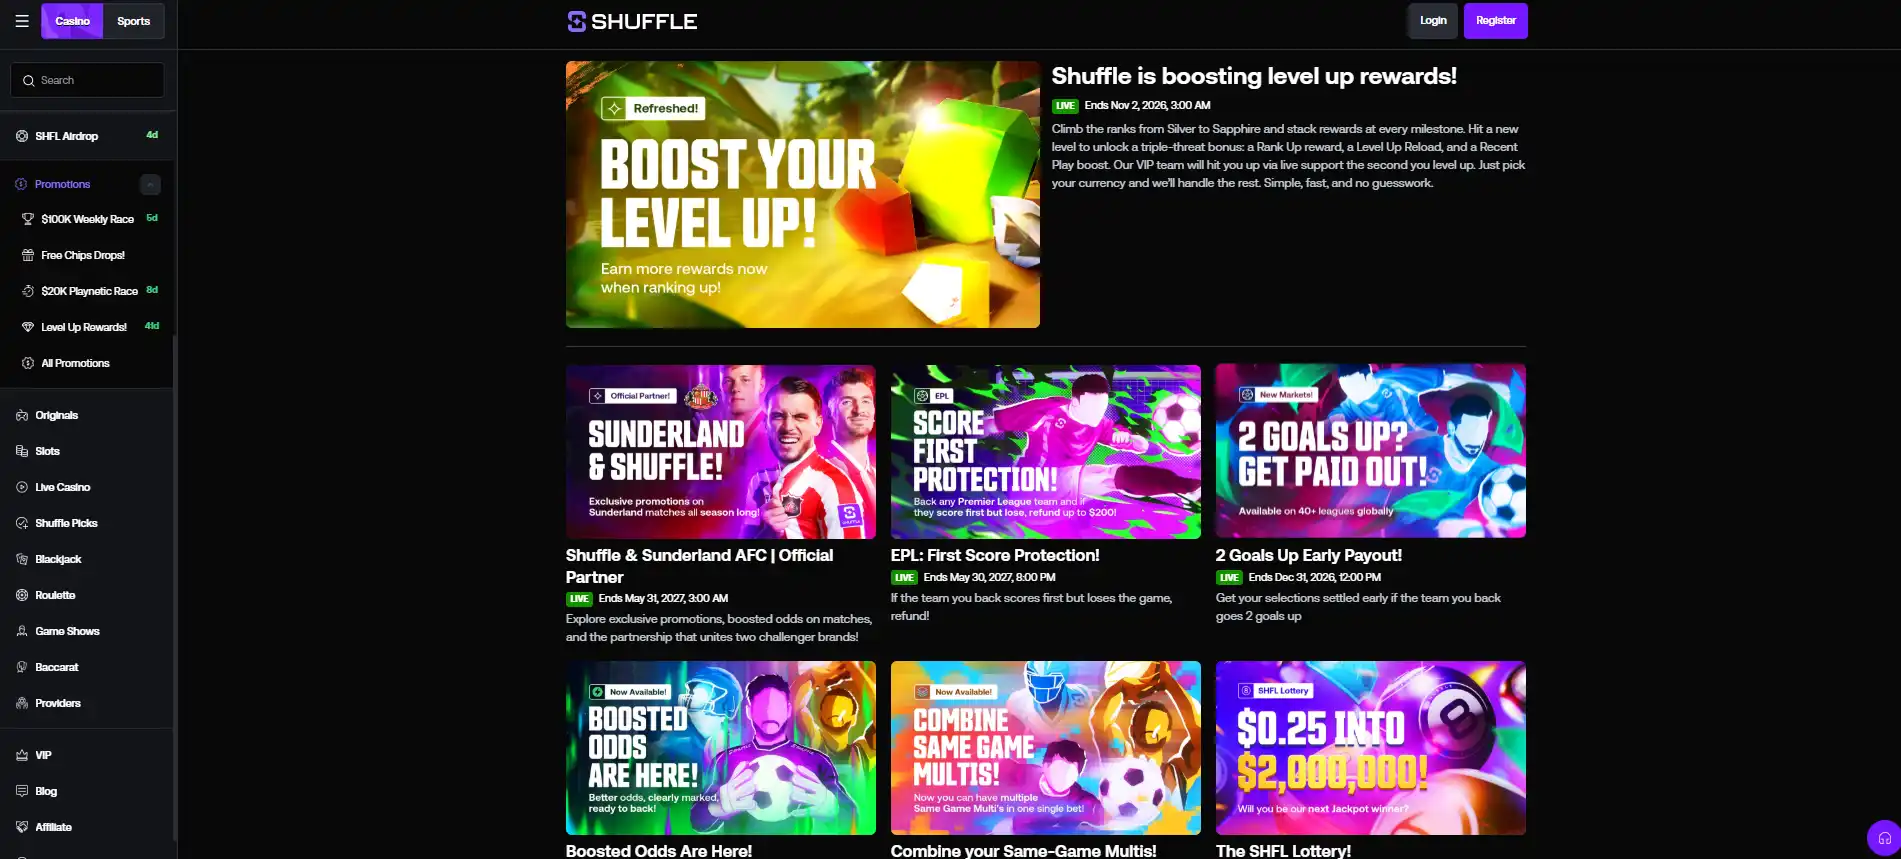
Task: Open the Level Up Rewards link
Action: [x=84, y=327]
